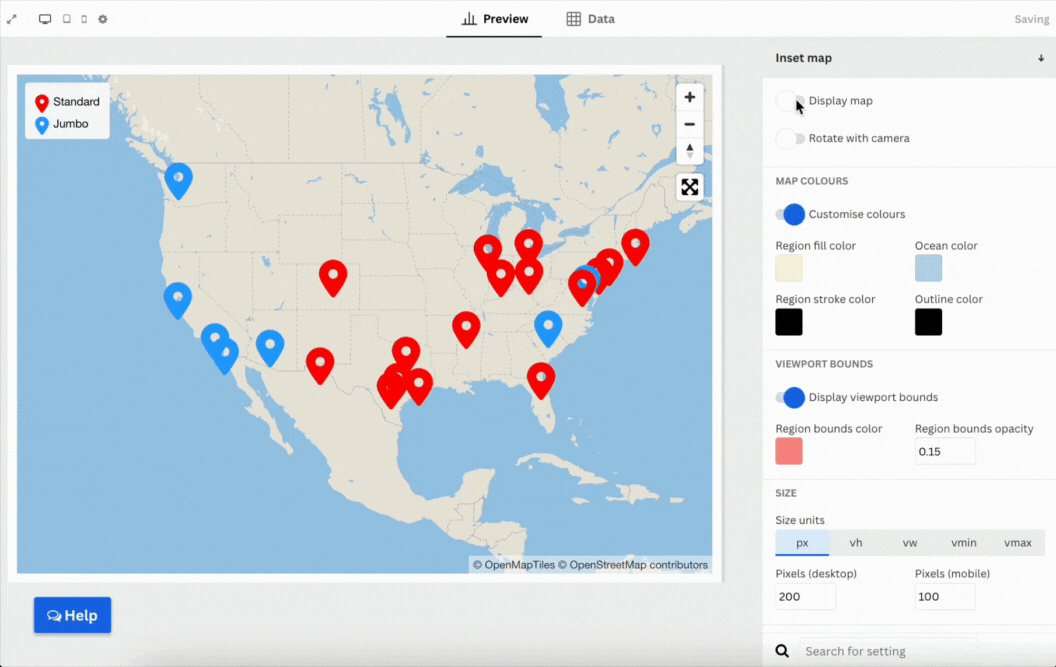
Task: Enable Rotate with camera toggle
Action: pos(790,139)
